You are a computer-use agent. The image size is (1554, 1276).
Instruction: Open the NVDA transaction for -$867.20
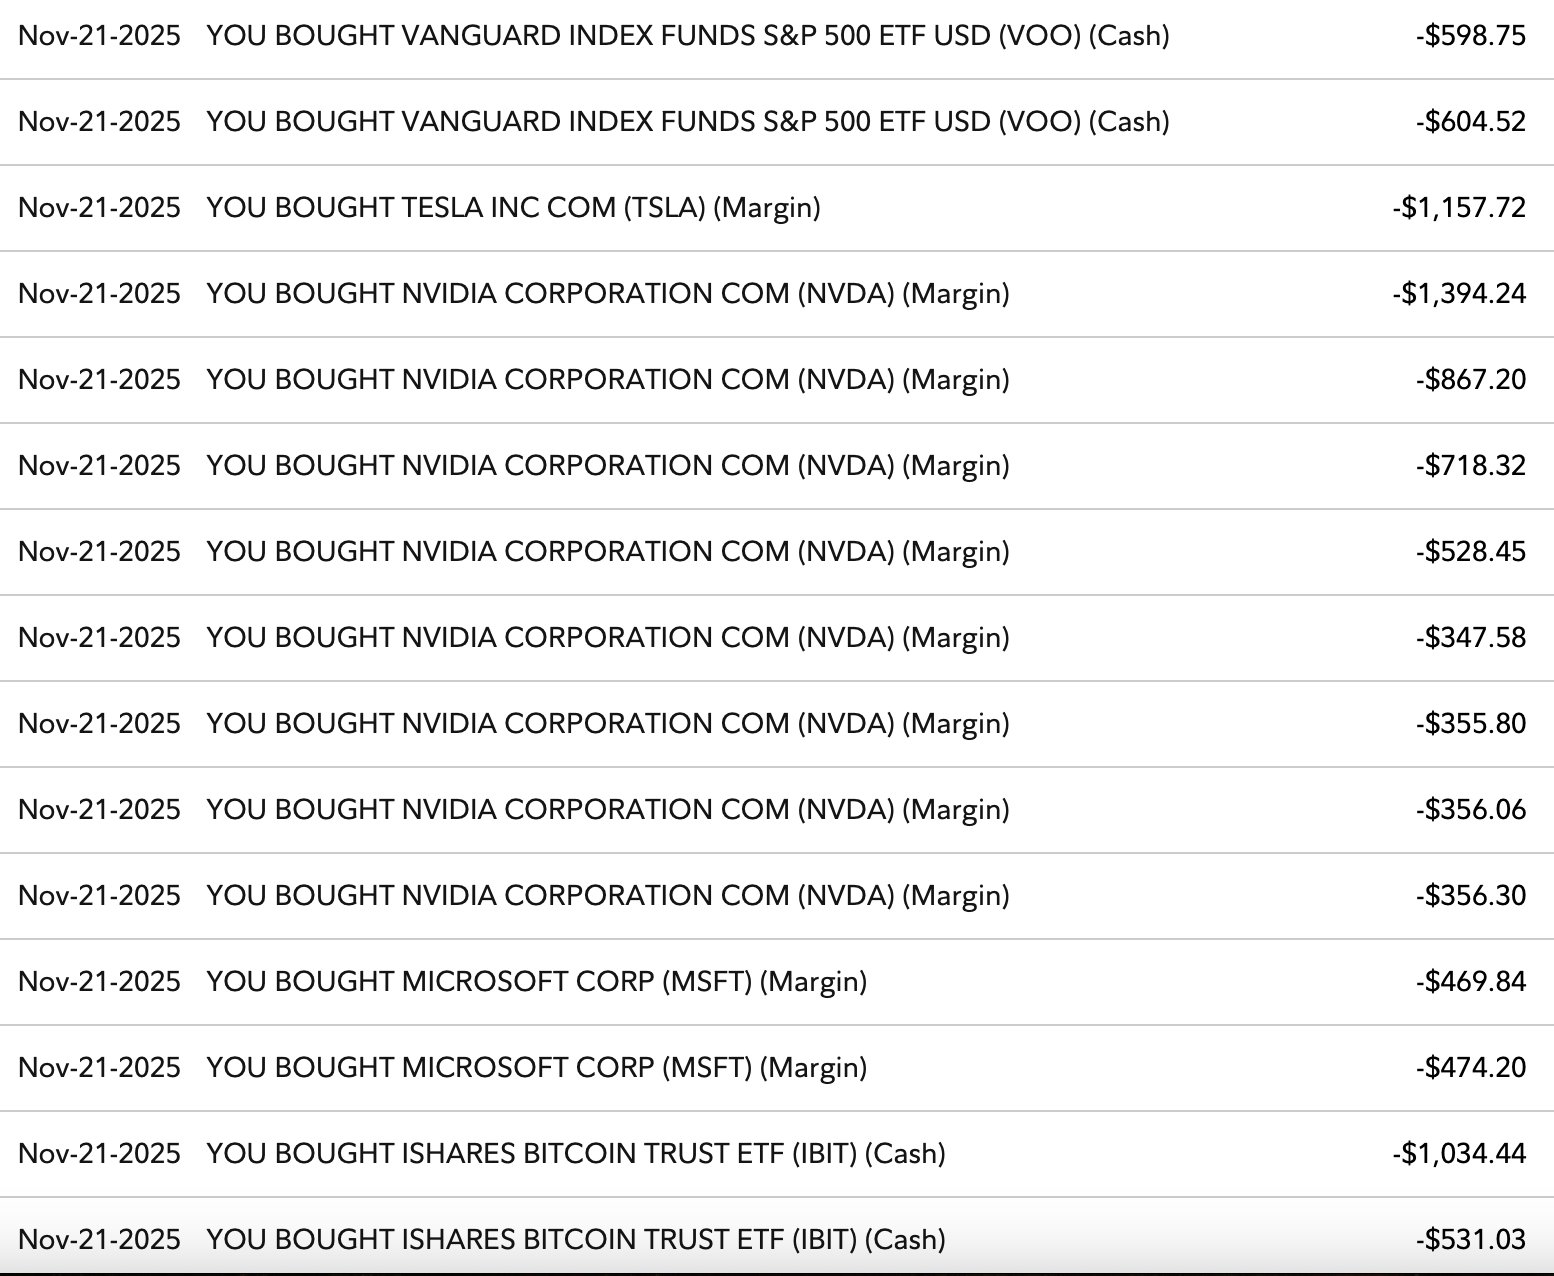[x=607, y=380]
